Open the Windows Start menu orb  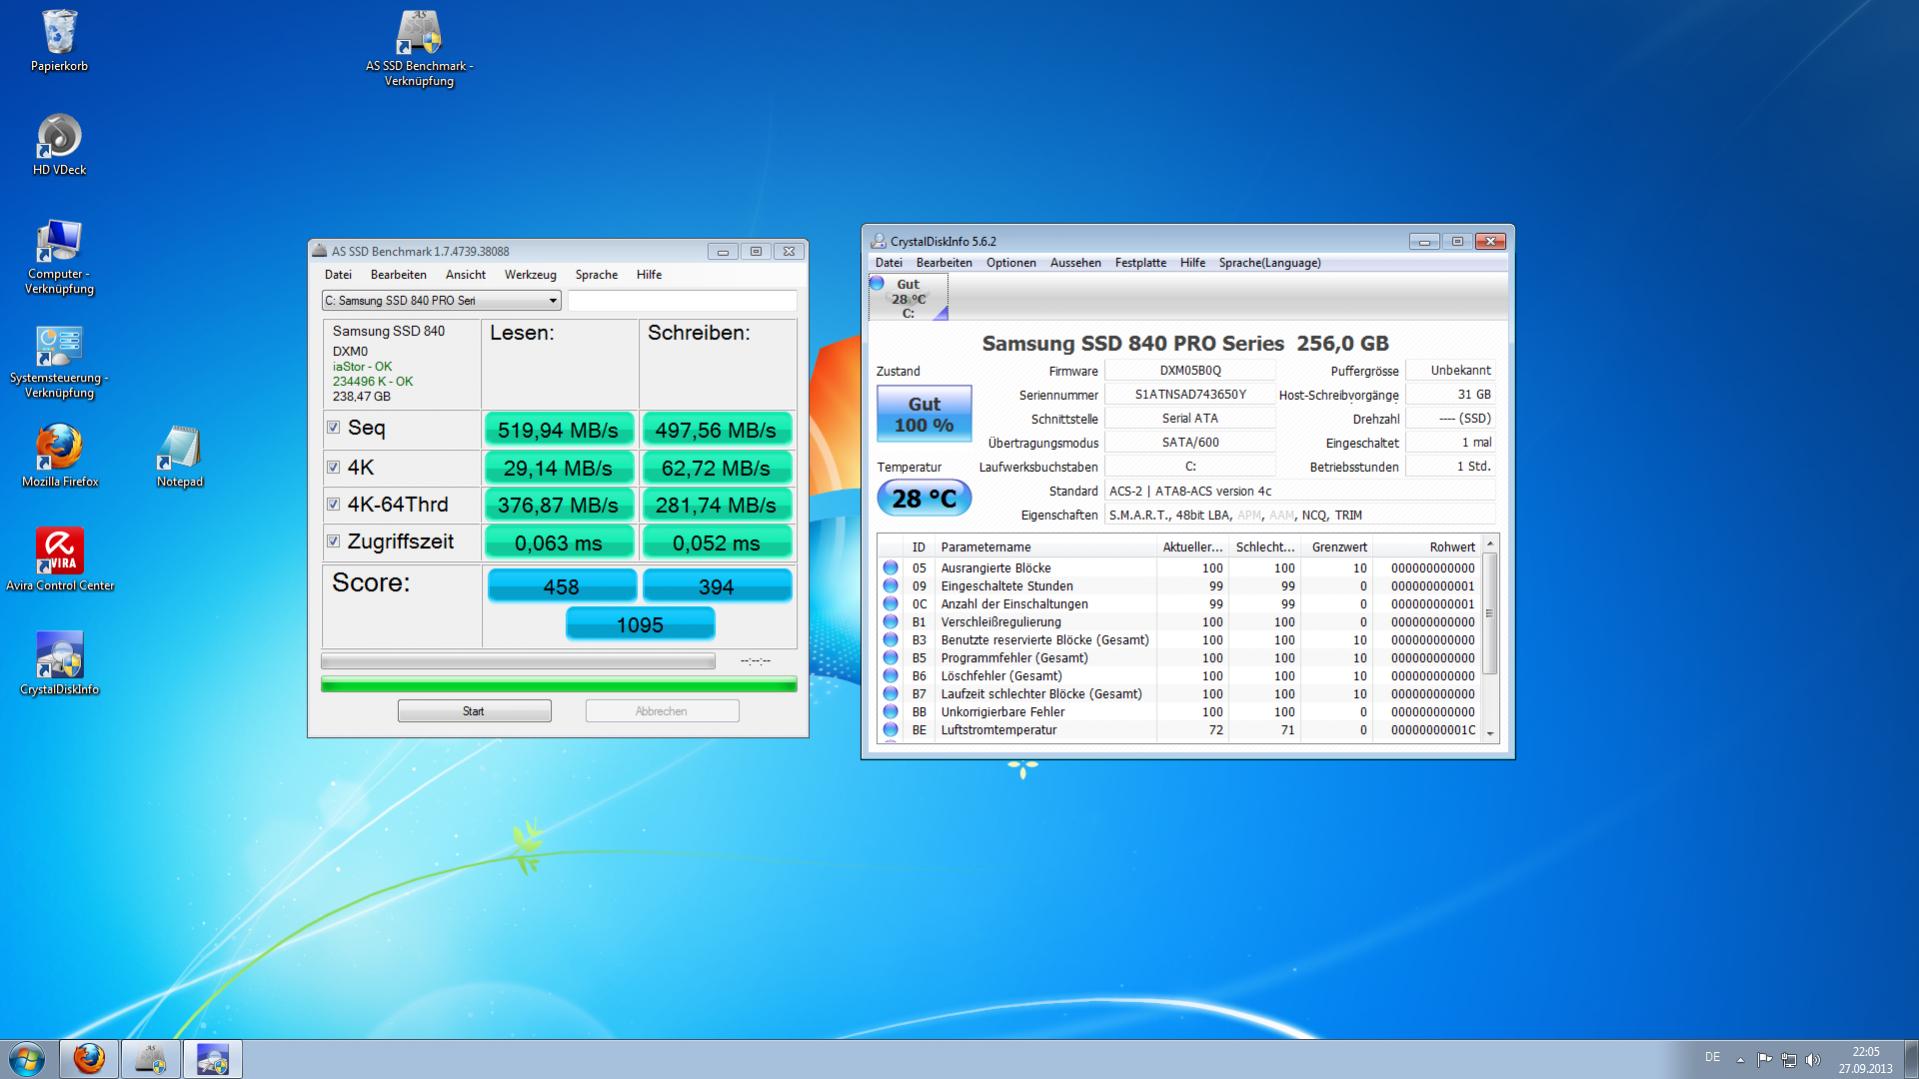[x=27, y=1059]
